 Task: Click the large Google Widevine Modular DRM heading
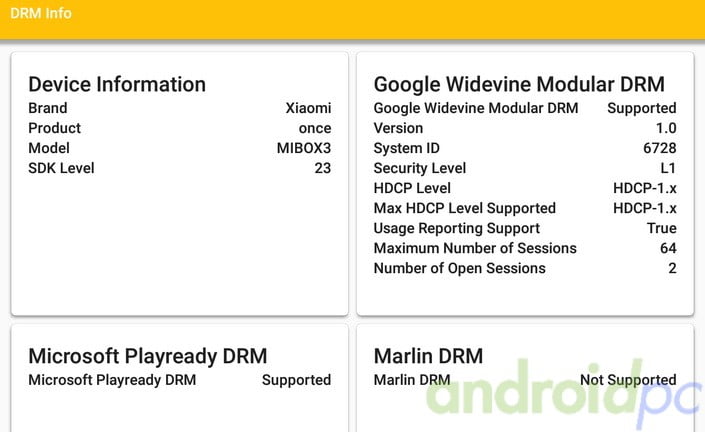(519, 84)
